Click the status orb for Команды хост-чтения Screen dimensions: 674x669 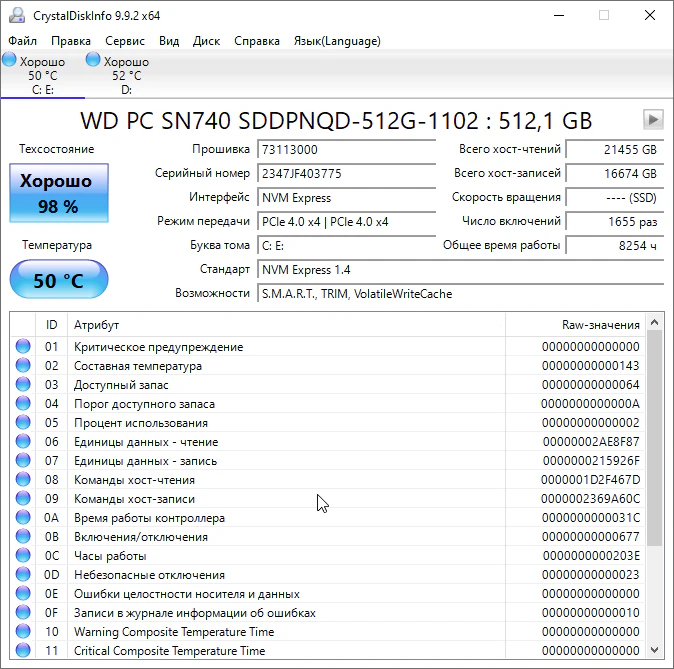pyautogui.click(x=23, y=479)
